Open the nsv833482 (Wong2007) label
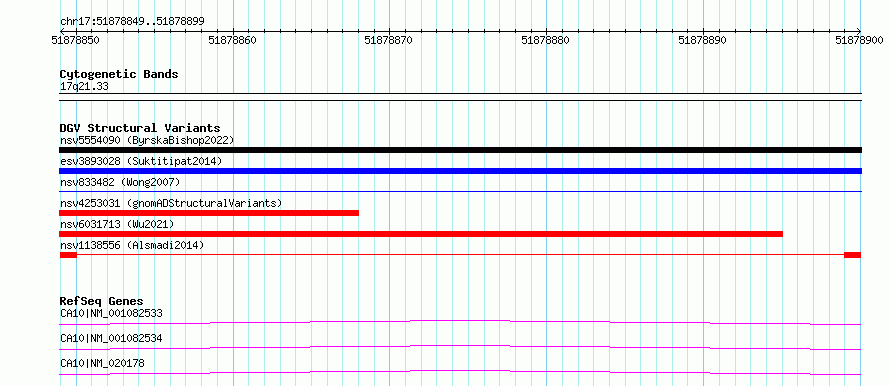 pos(120,182)
